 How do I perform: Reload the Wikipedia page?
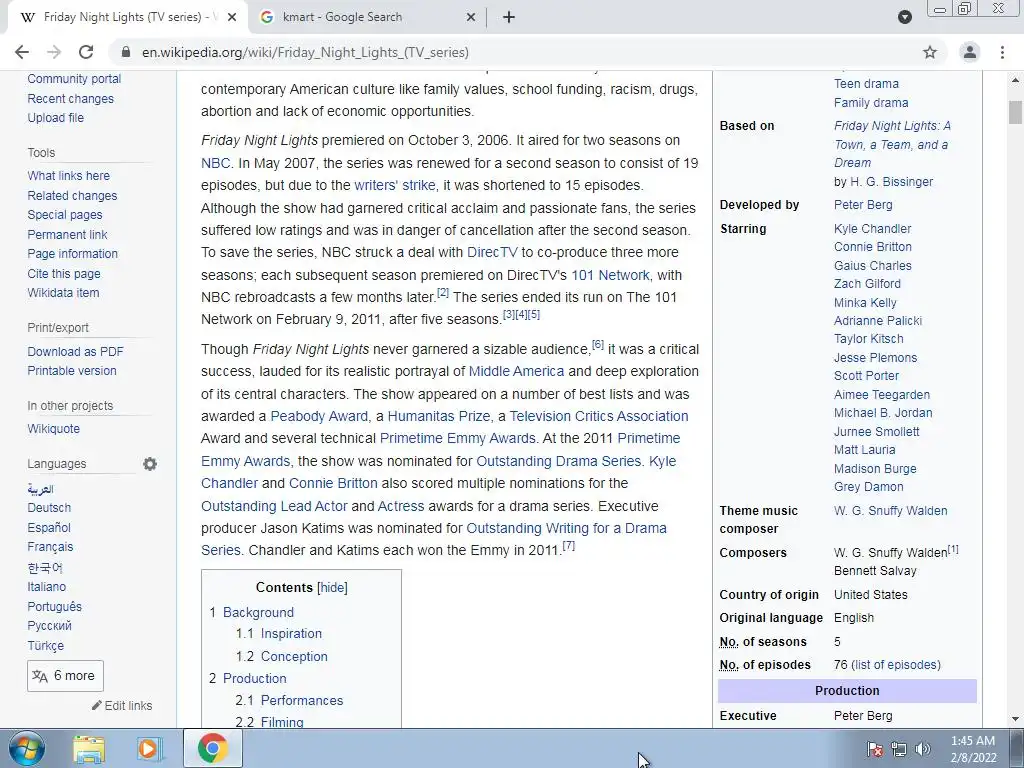pyautogui.click(x=86, y=52)
